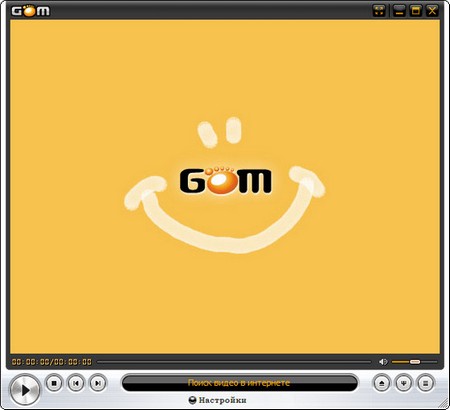Screen dimensions: 450x410
Task: Click the volume slider handle
Action: tap(415, 362)
